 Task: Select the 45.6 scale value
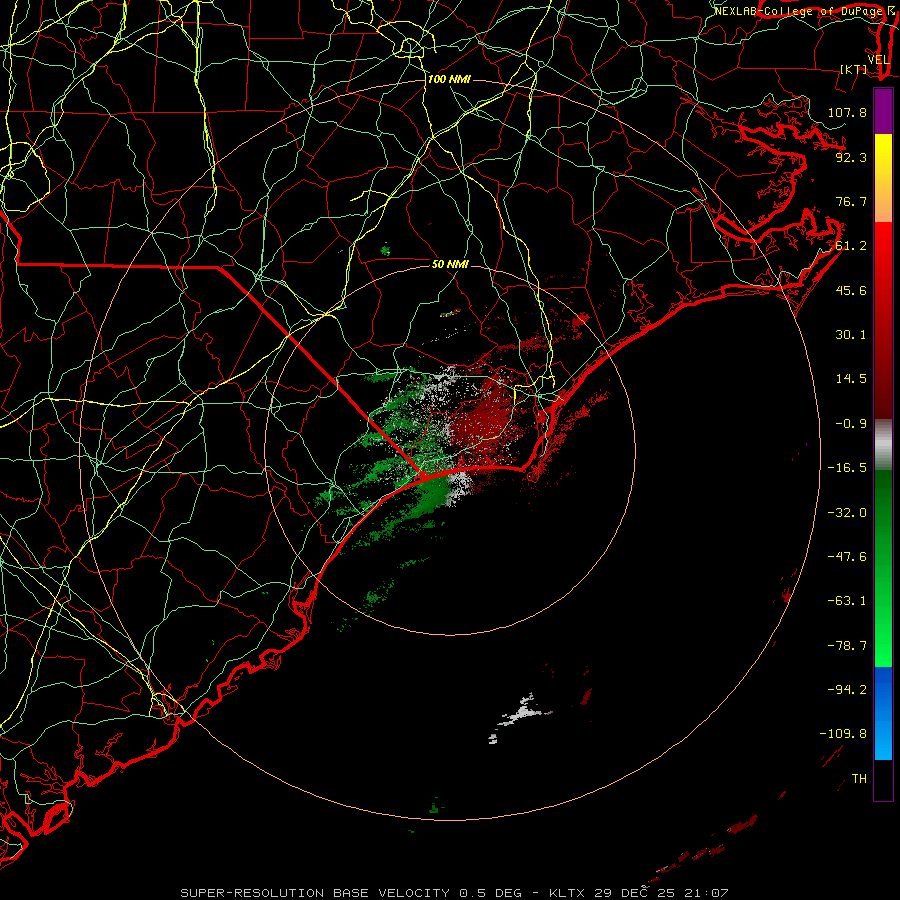[851, 290]
